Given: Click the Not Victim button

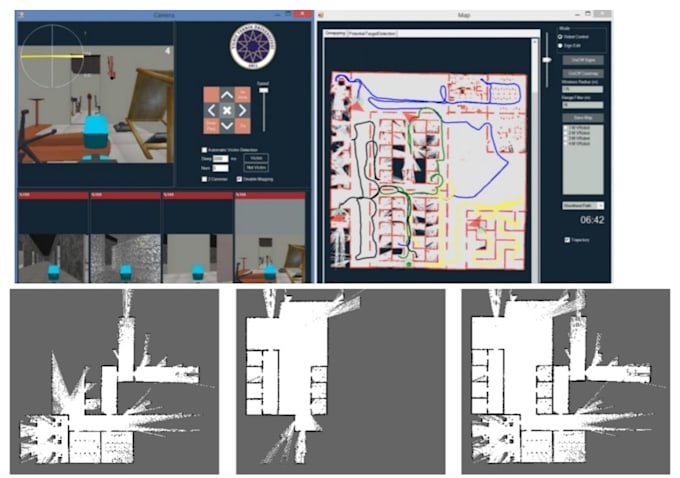Looking at the screenshot, I should tap(256, 167).
